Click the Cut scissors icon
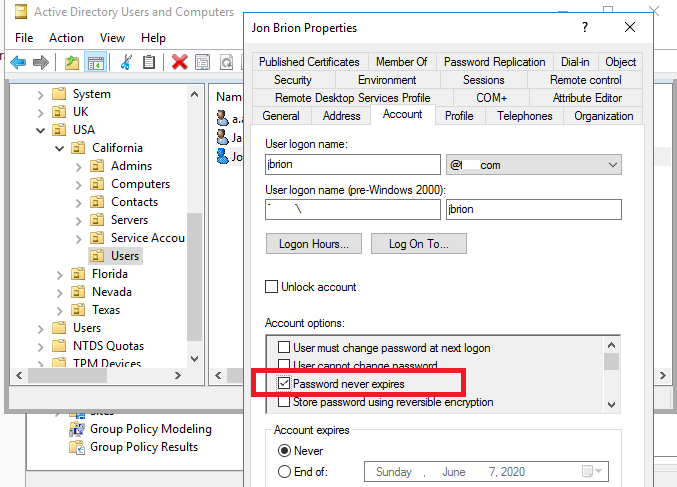The image size is (677, 487). click(126, 62)
